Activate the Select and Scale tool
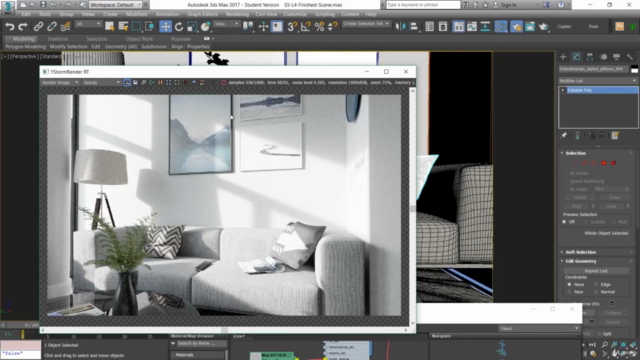This screenshot has width=640, height=360. pyautogui.click(x=192, y=27)
